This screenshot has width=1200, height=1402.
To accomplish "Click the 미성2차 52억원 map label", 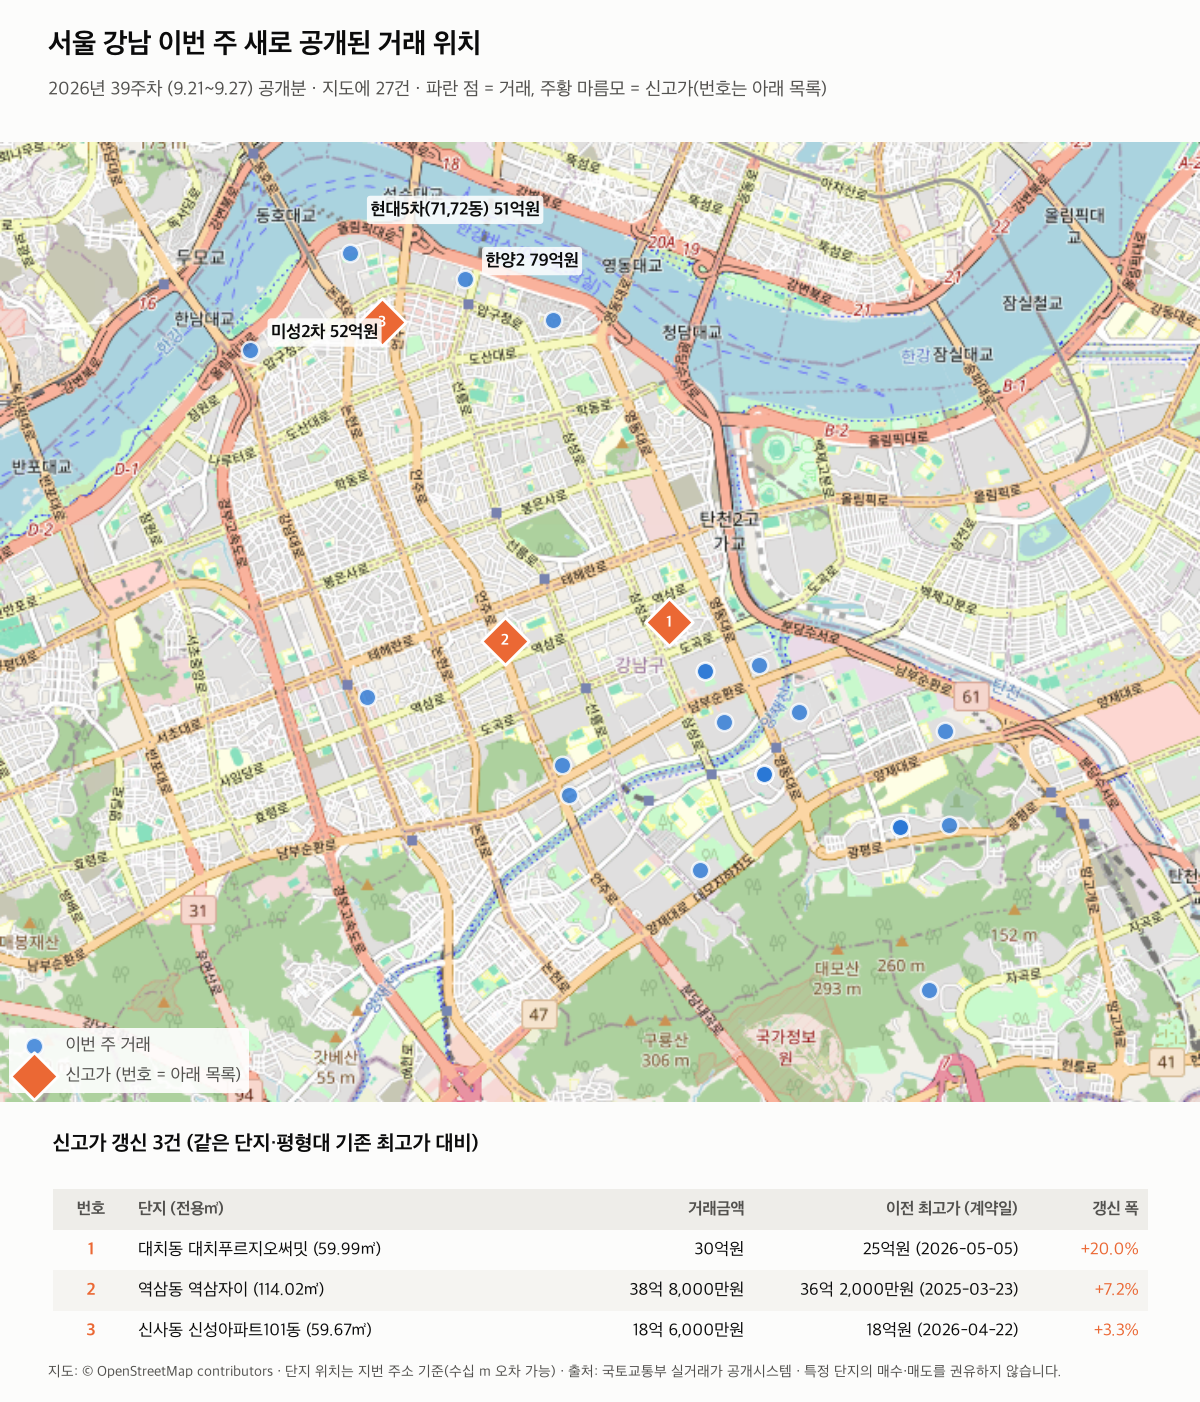I will pos(324,331).
